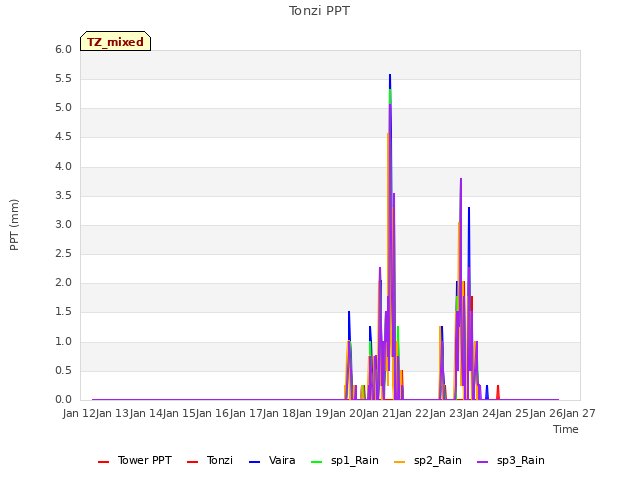Click the 0.5 y-axis tick value

click(63, 371)
